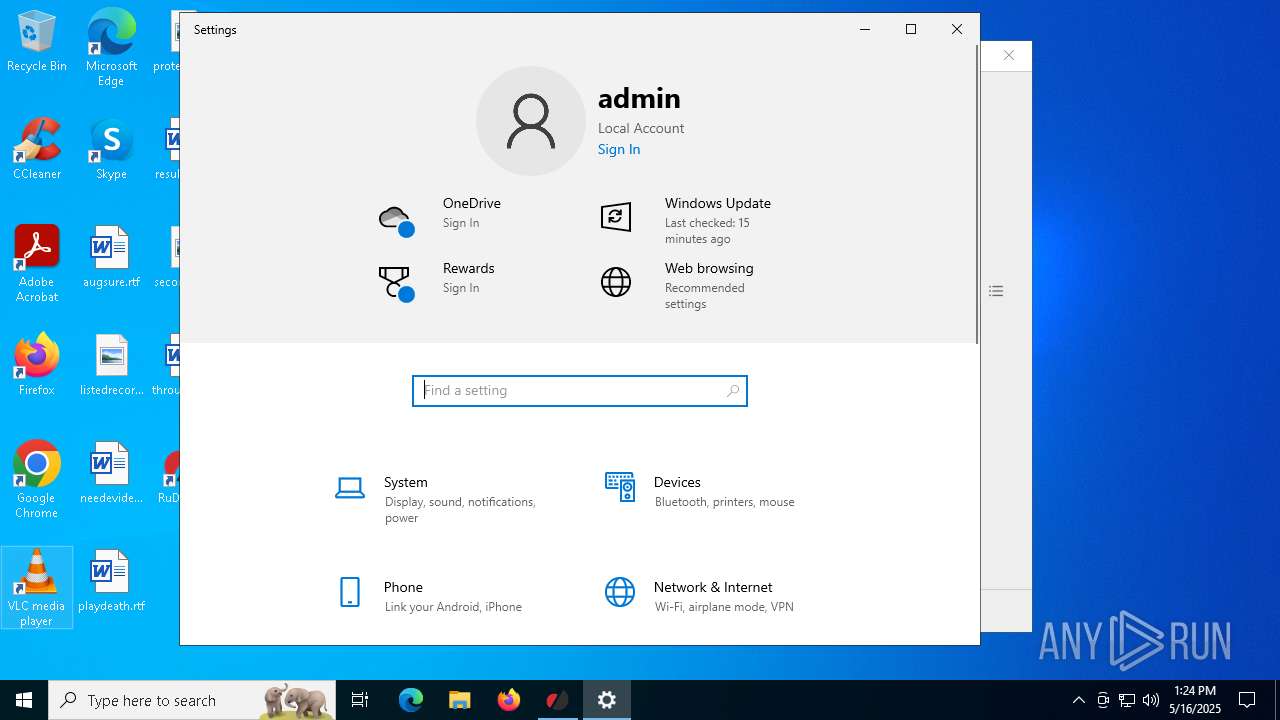Open VLC media player shortcut
Viewport: 1280px width, 720px height.
point(37,588)
